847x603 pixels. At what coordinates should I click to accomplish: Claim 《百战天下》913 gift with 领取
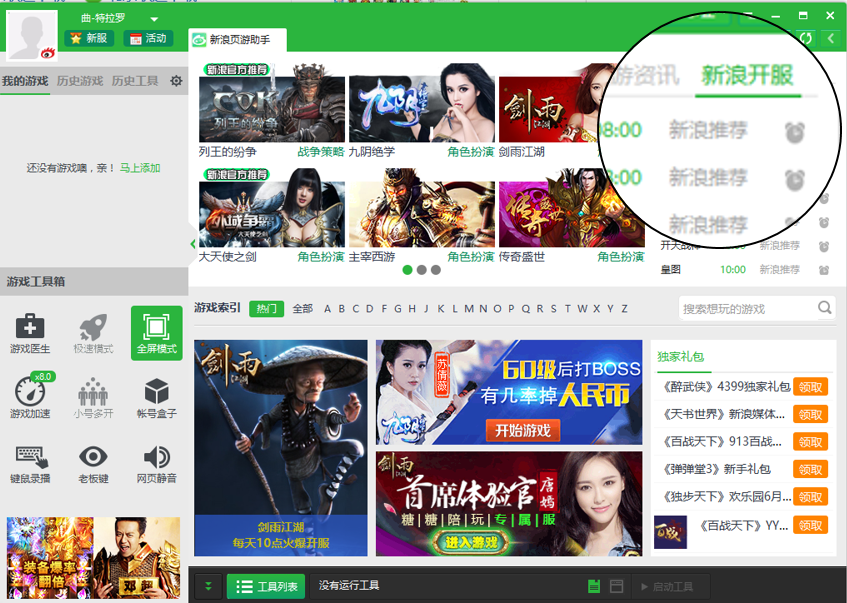pos(810,442)
